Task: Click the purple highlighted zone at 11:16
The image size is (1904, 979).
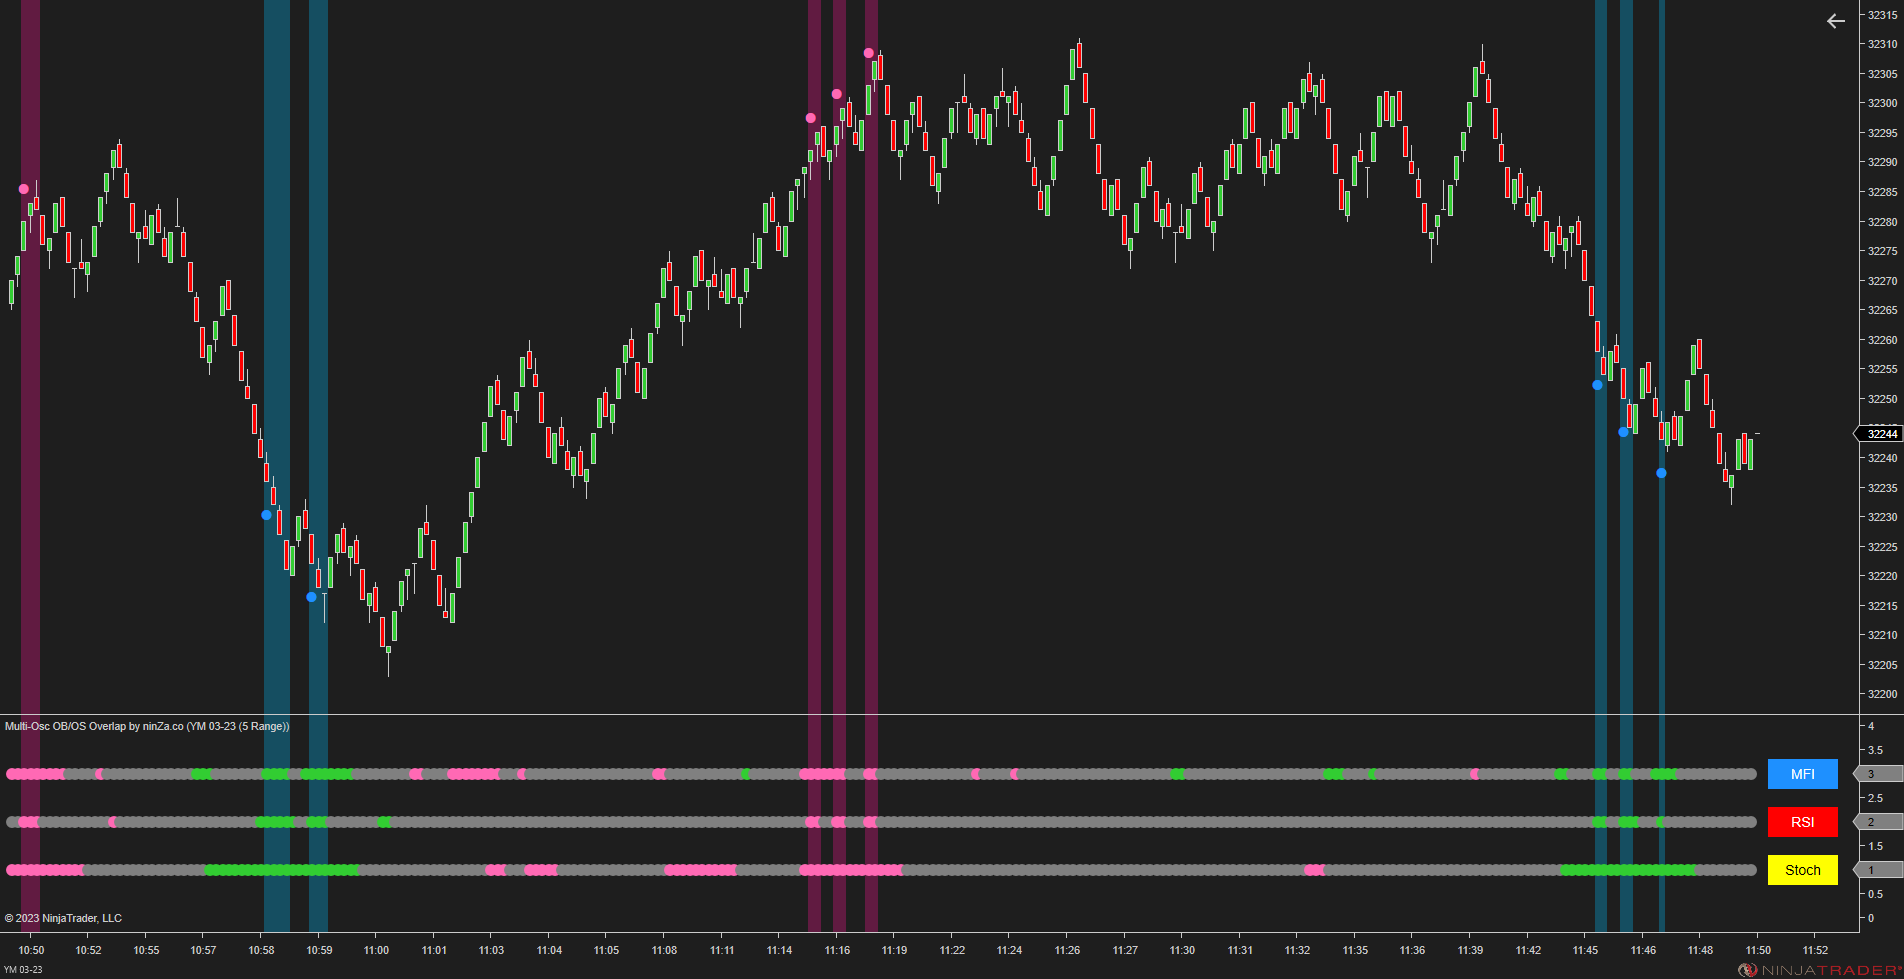Action: point(840,400)
